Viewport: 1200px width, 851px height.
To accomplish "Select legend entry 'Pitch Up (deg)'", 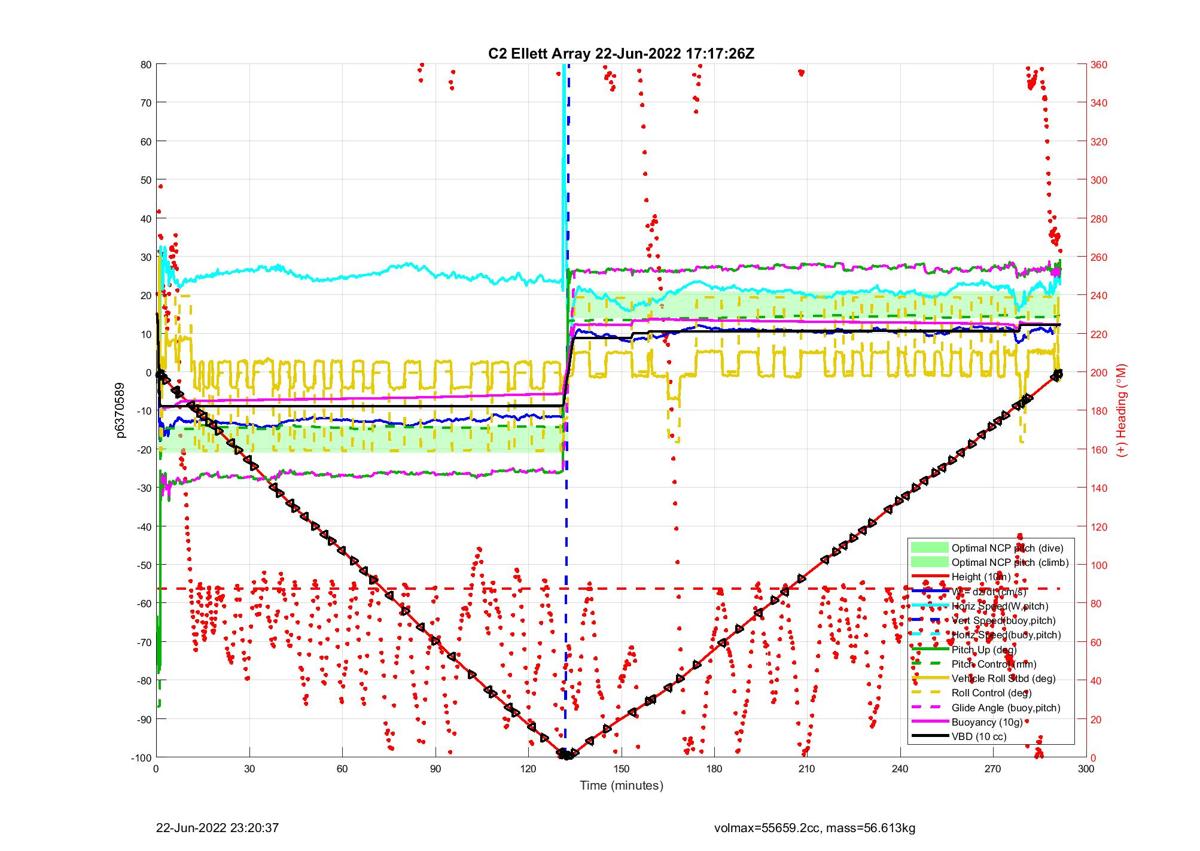I will (985, 649).
